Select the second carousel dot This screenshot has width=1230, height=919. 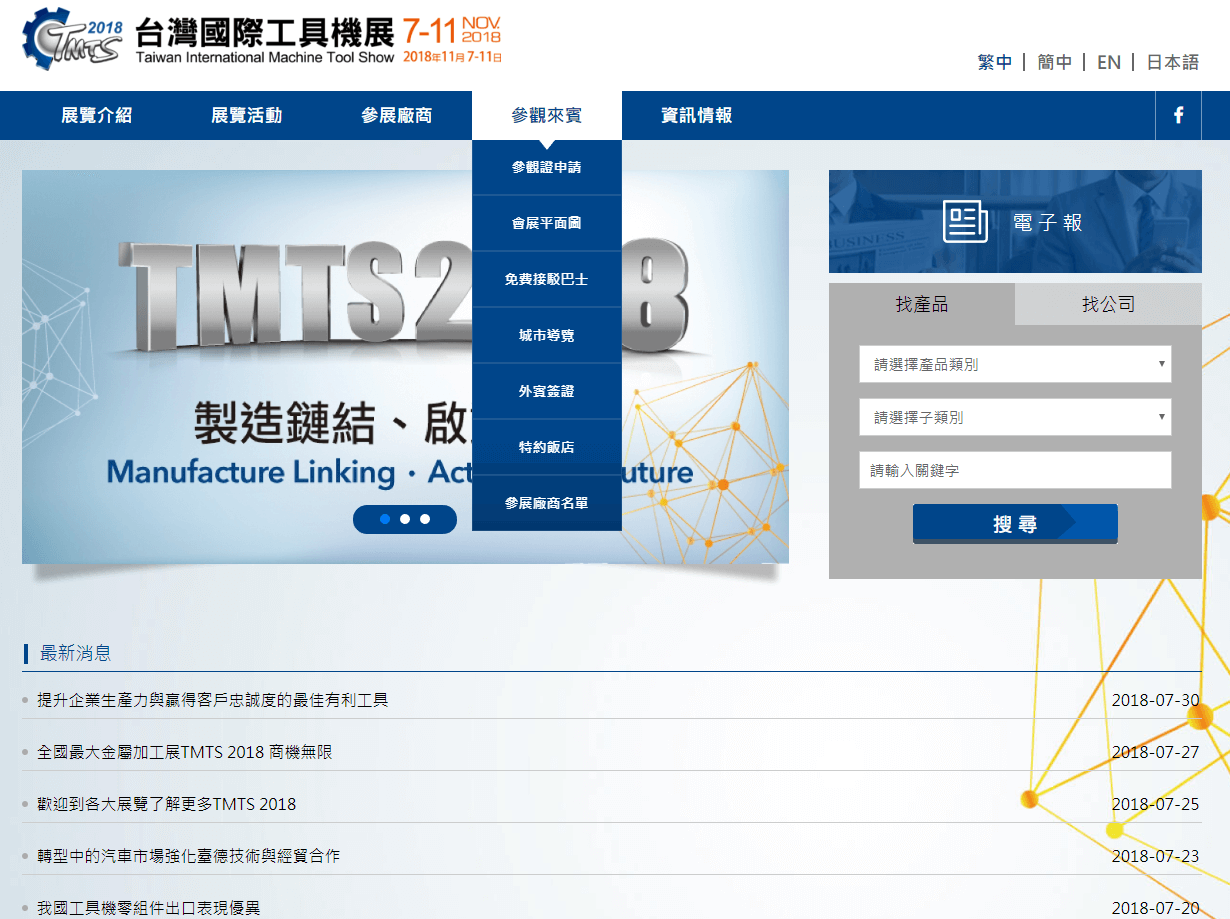click(x=405, y=519)
